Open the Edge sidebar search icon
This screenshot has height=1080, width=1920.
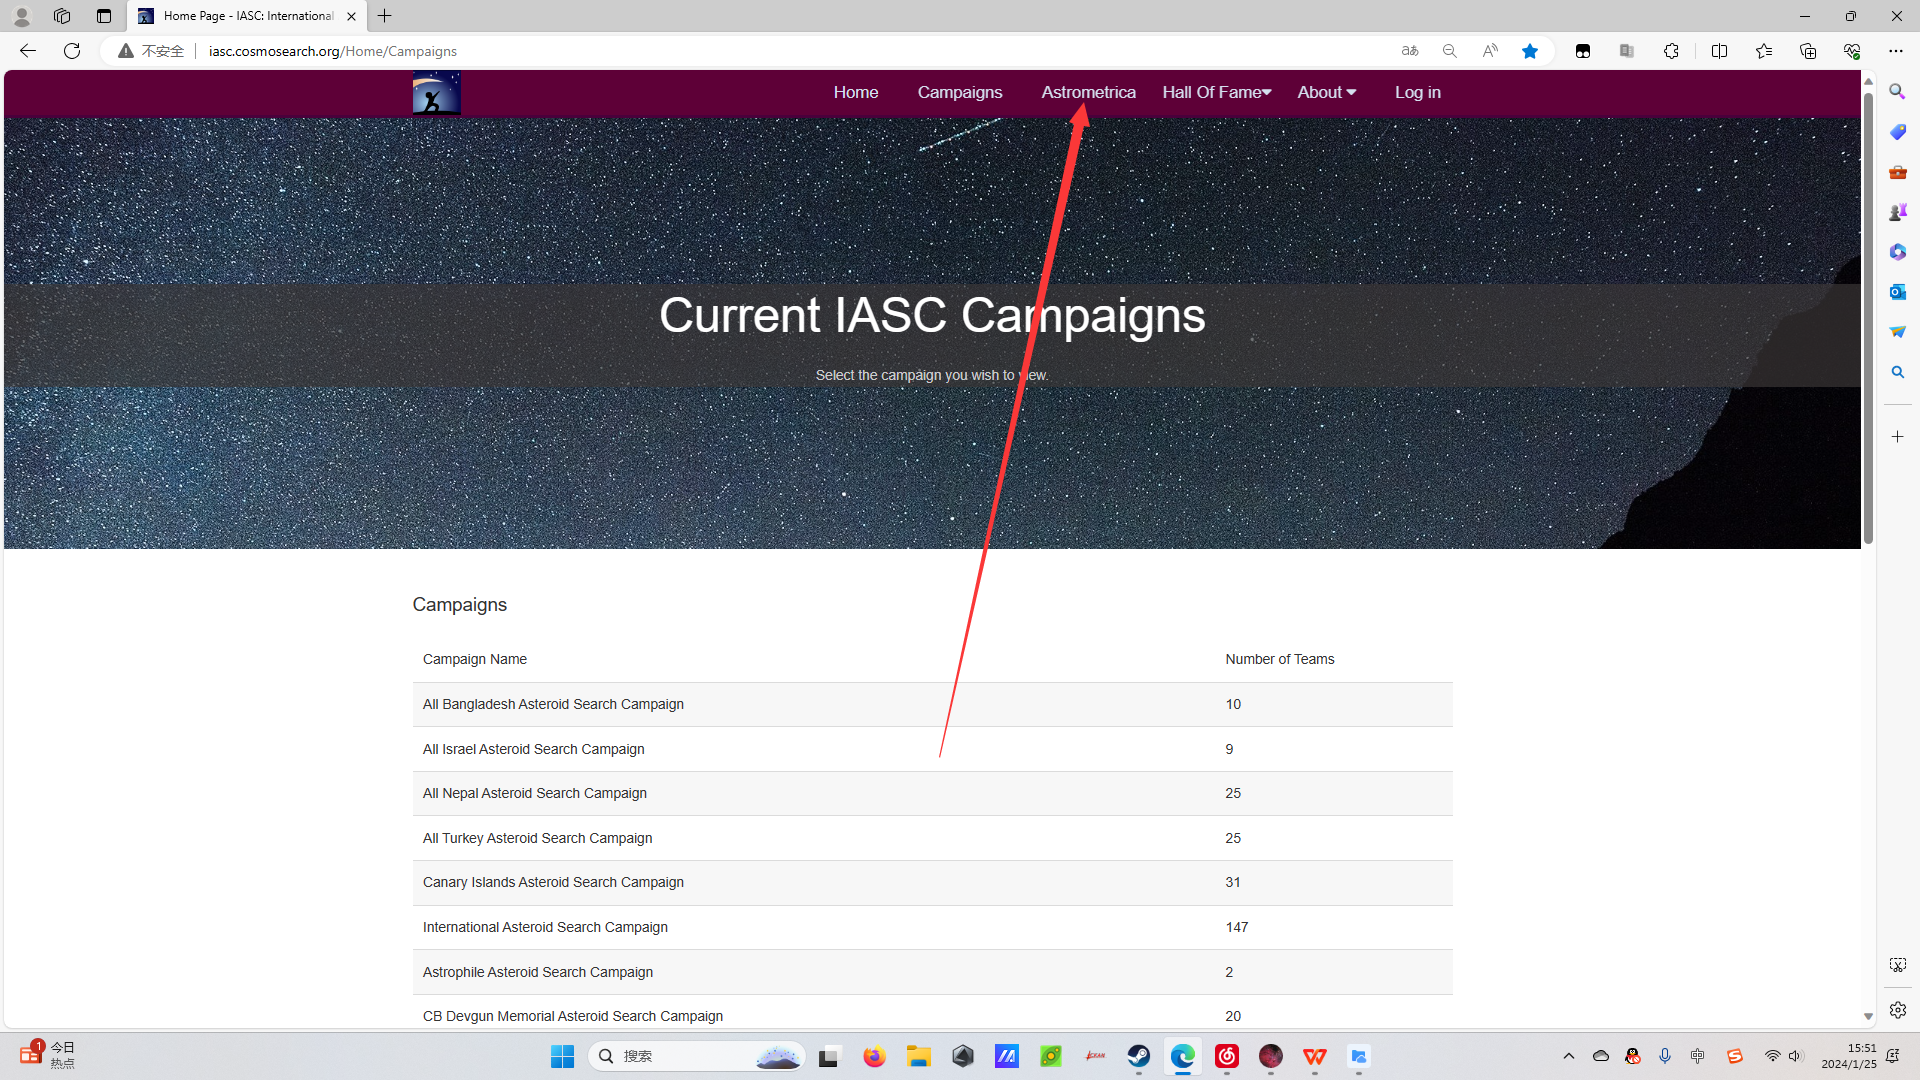[x=1897, y=92]
